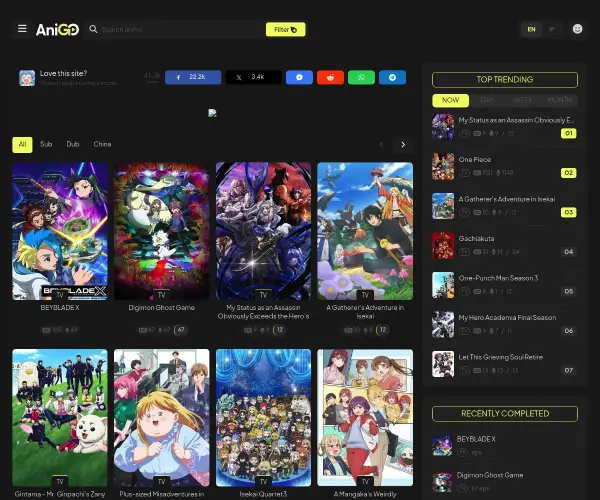Screen dimensions: 600x500
Task: Go to previous page arrow
Action: [x=382, y=145]
